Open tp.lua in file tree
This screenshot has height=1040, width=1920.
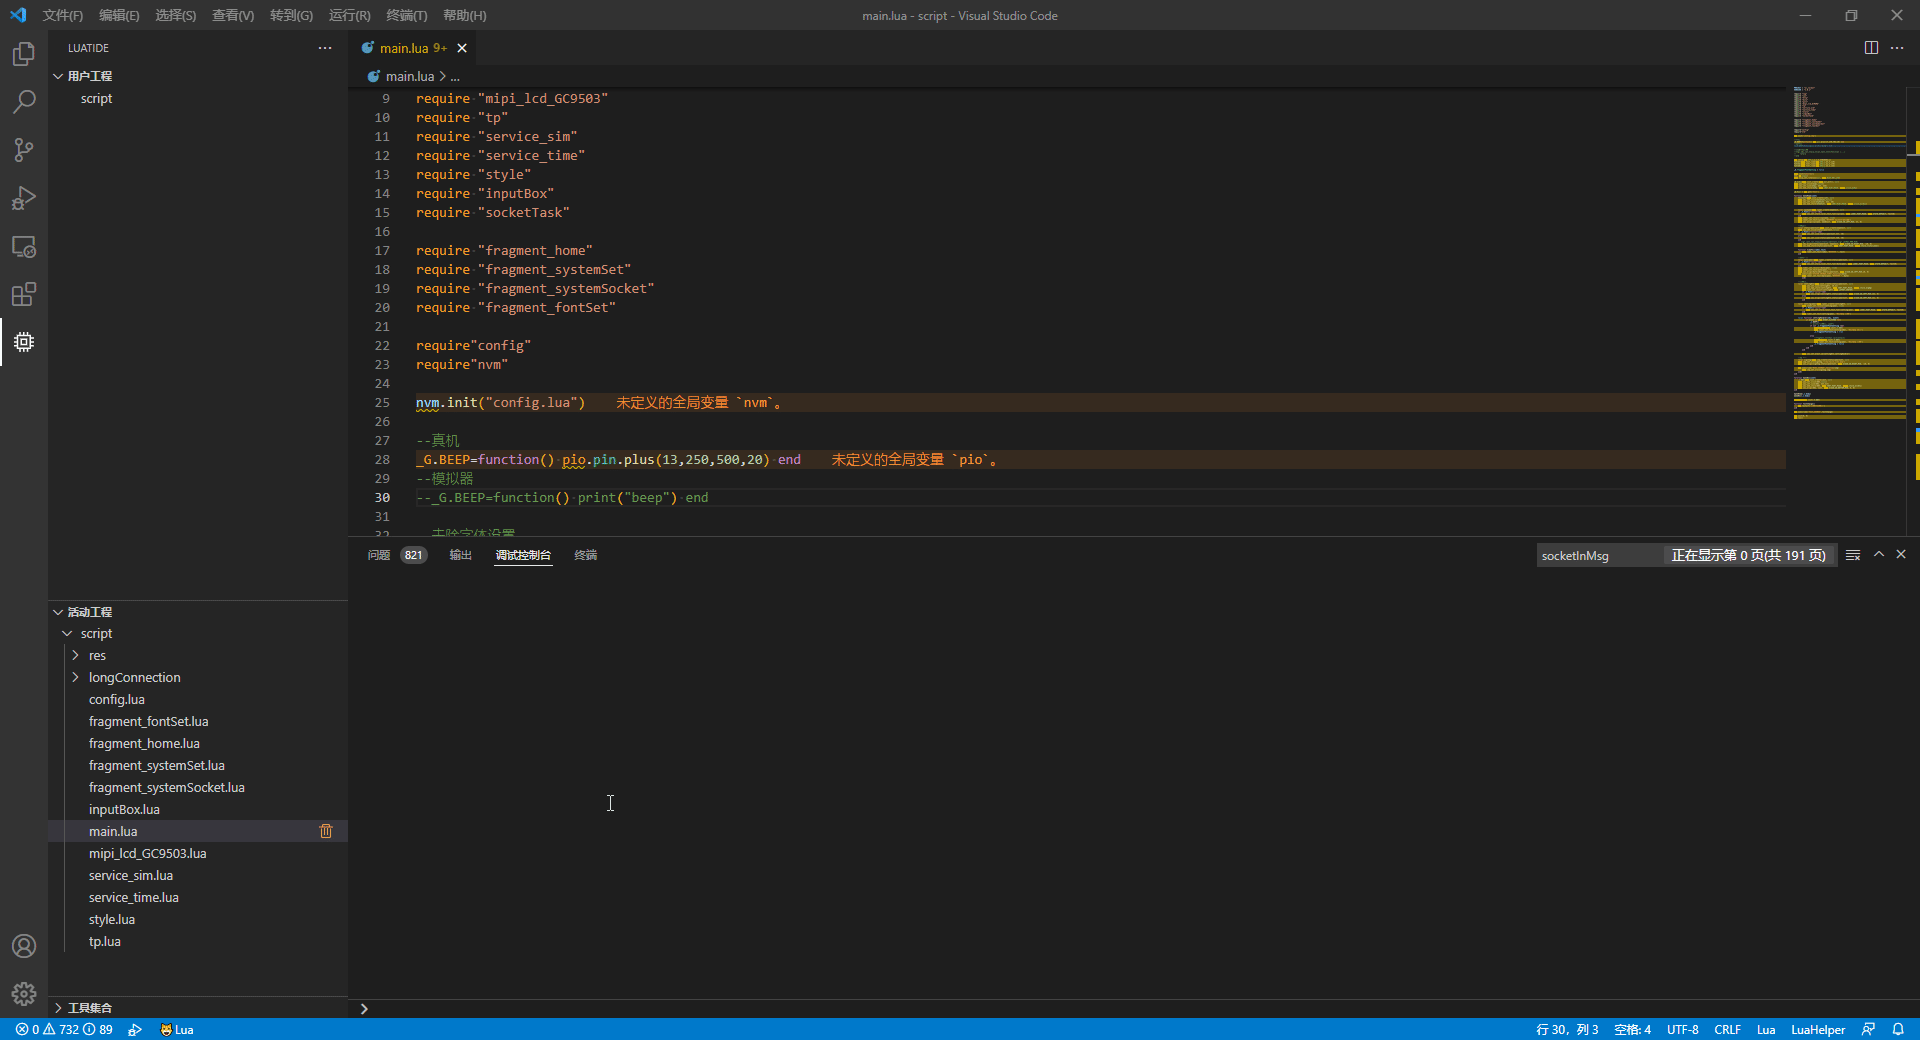point(104,942)
